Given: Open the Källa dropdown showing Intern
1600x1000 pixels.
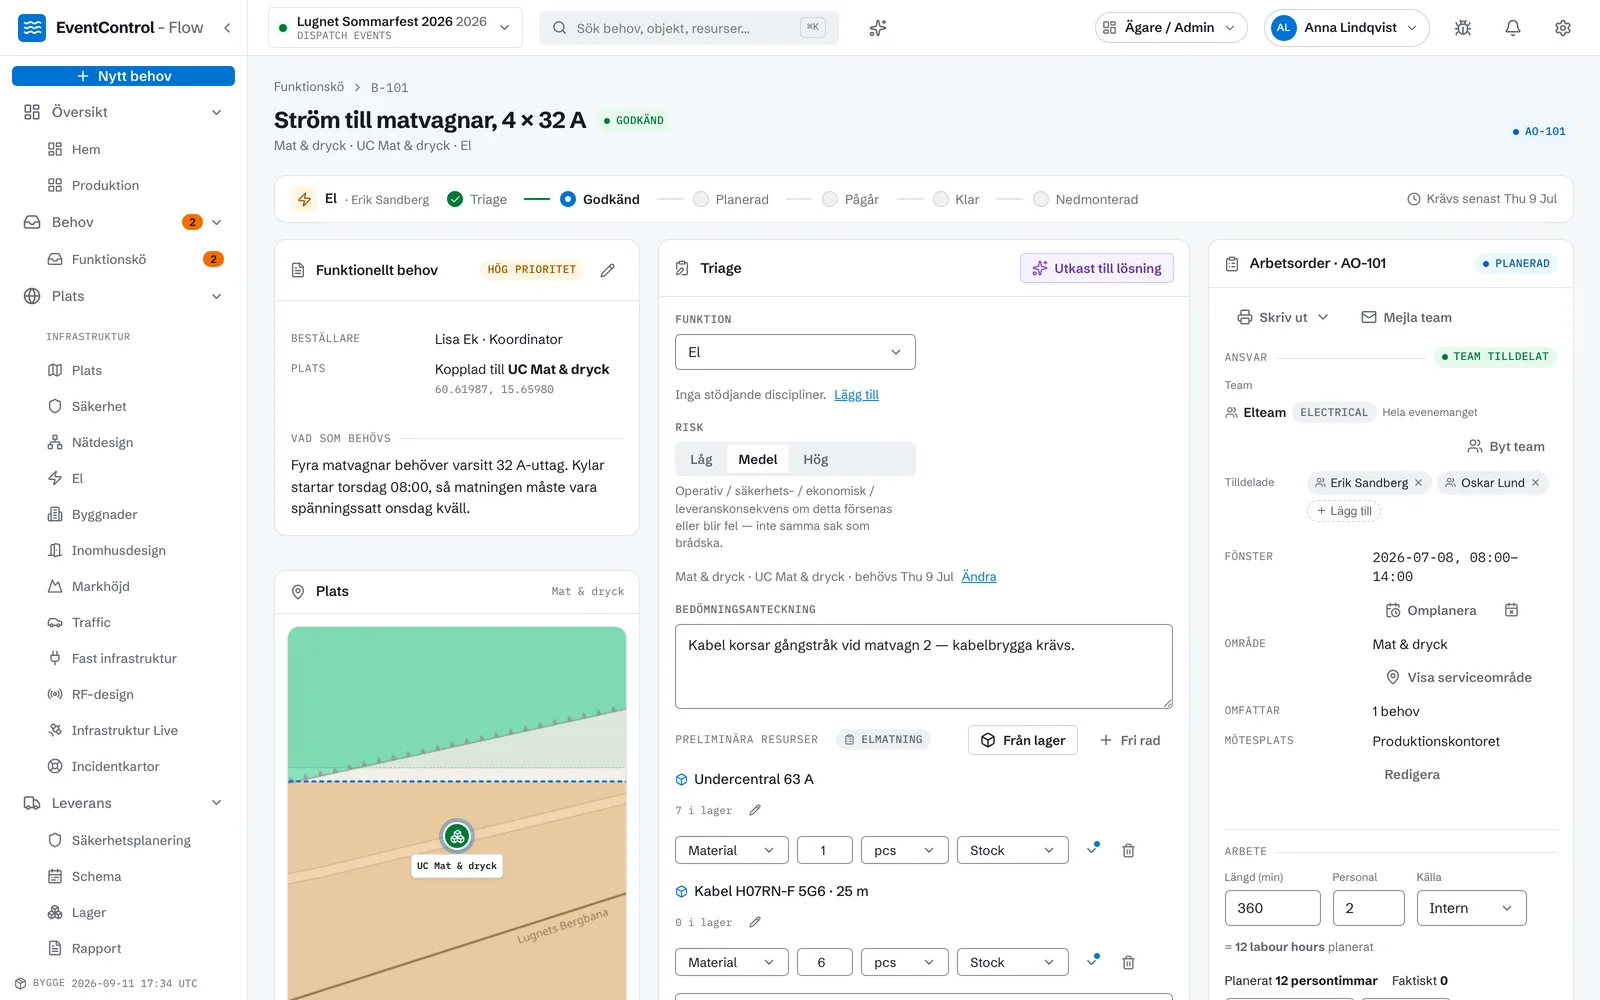Looking at the screenshot, I should [x=1471, y=908].
